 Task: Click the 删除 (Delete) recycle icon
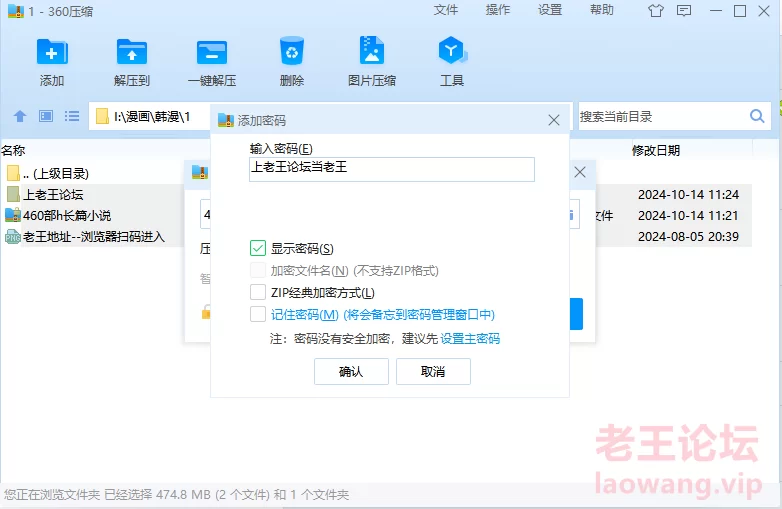click(292, 51)
